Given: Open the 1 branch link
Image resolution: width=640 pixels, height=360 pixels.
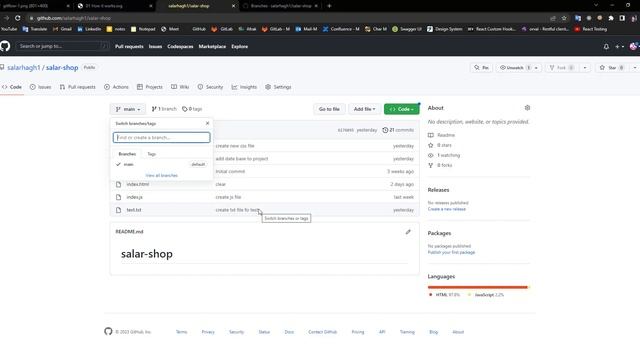Looking at the screenshot, I should [x=164, y=109].
